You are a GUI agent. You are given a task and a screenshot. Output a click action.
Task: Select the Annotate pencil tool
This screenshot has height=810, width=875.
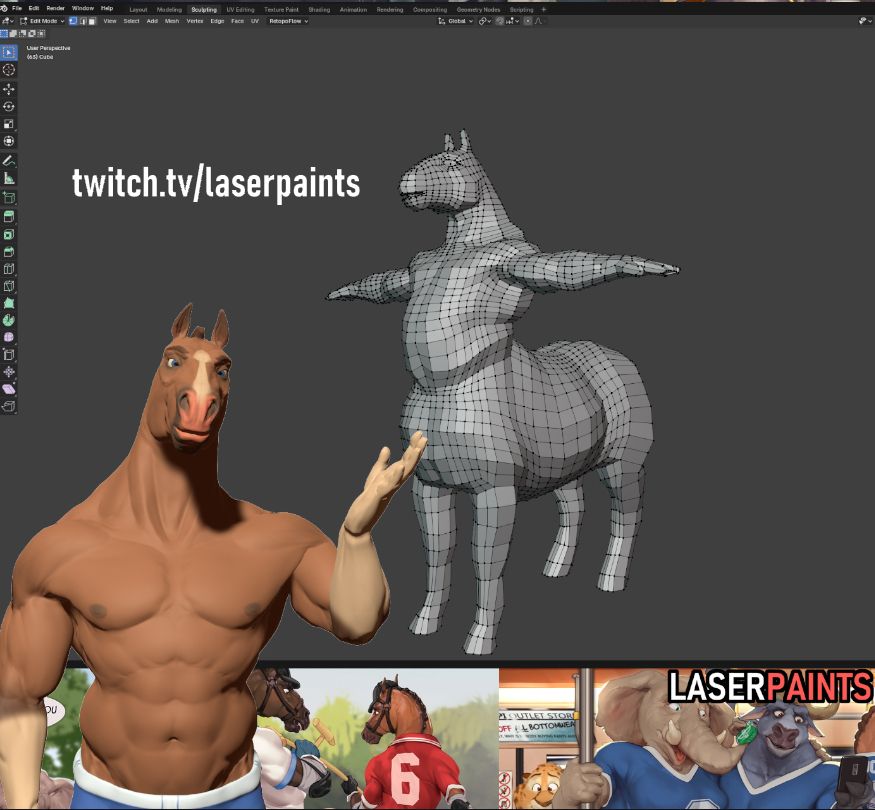click(8, 161)
